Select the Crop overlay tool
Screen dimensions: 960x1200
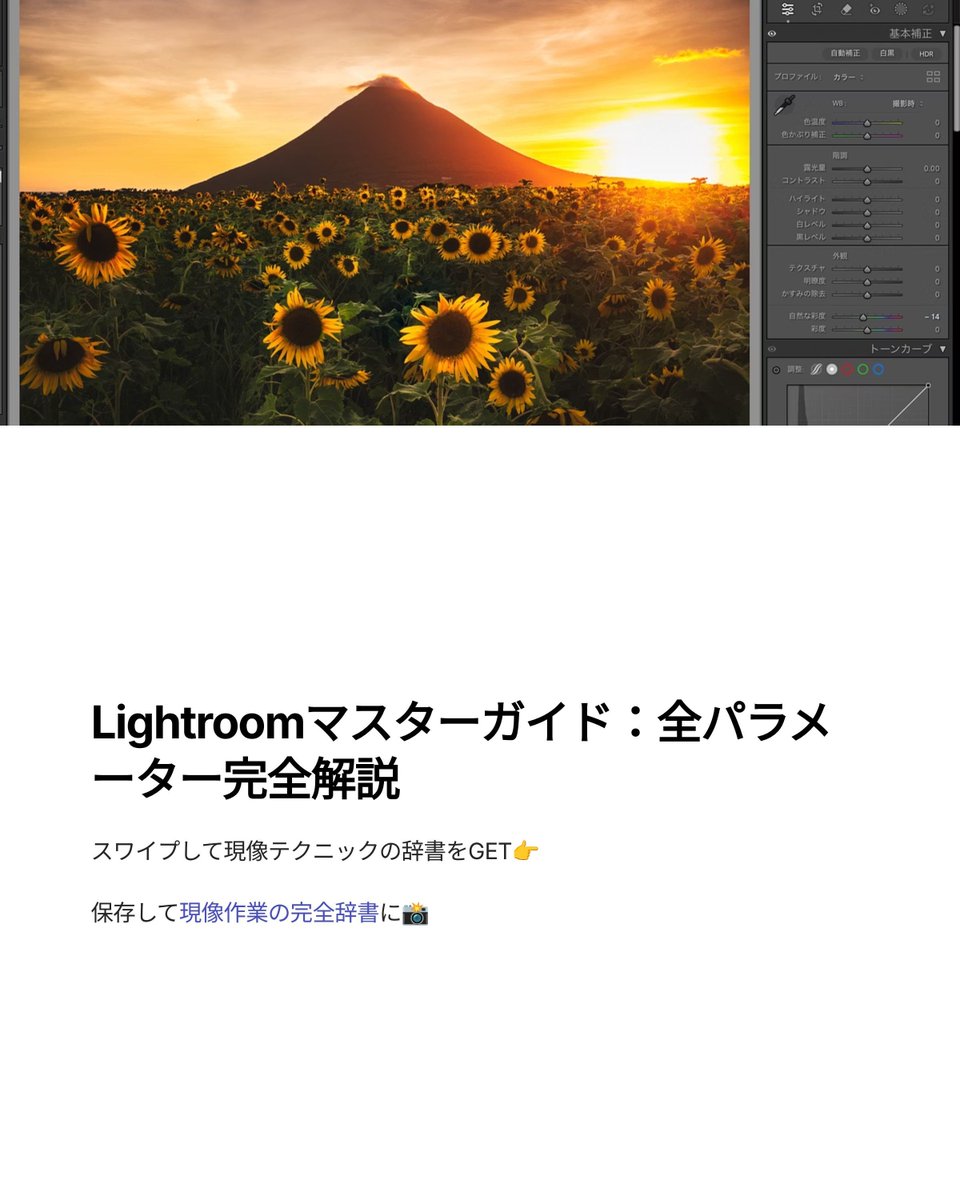point(817,9)
